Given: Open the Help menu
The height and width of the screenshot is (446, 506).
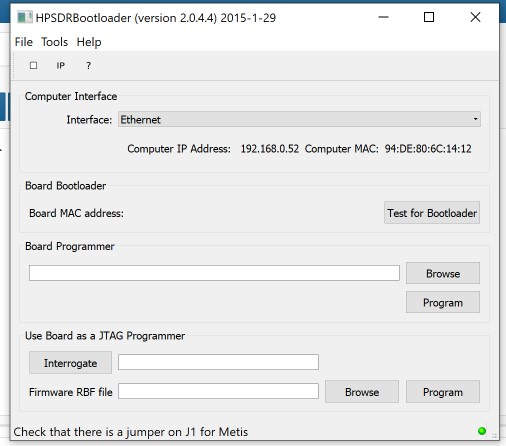Looking at the screenshot, I should [89, 42].
